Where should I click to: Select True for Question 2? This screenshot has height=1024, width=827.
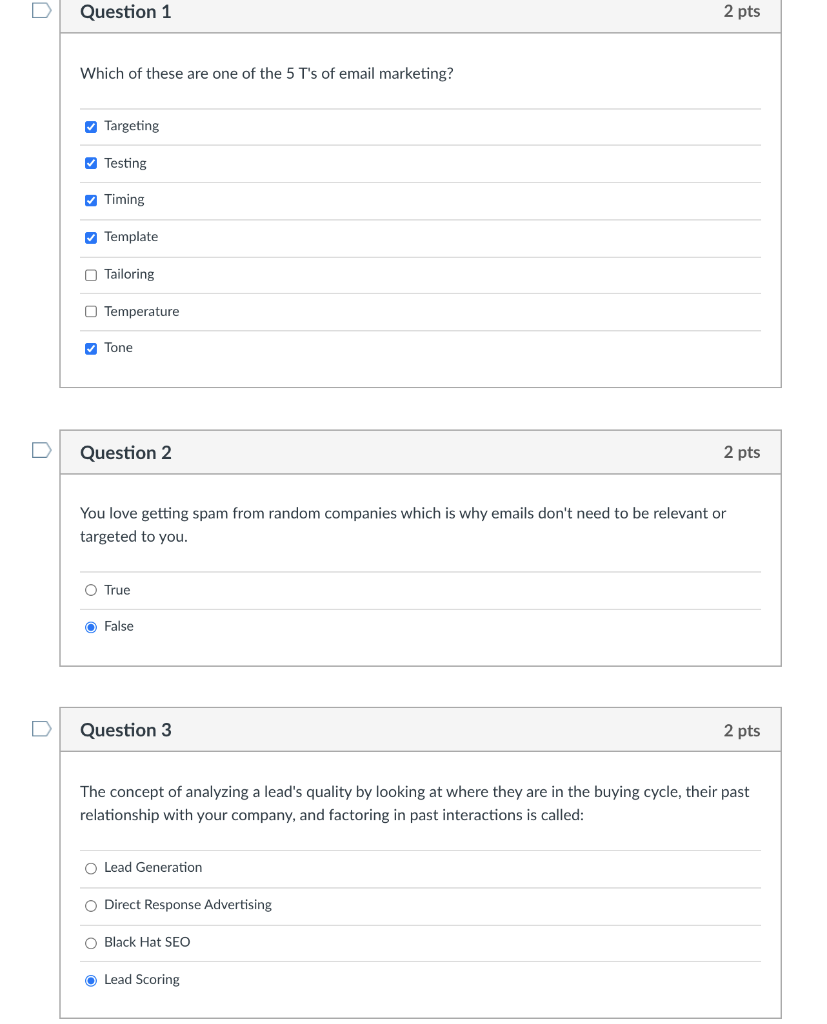point(91,590)
